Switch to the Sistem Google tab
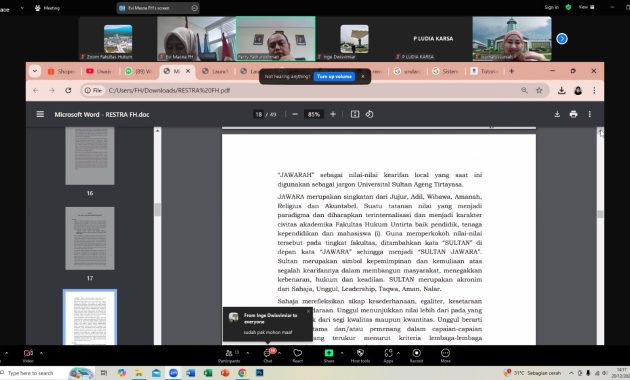Viewport: 630px width, 380px height. [x=445, y=71]
